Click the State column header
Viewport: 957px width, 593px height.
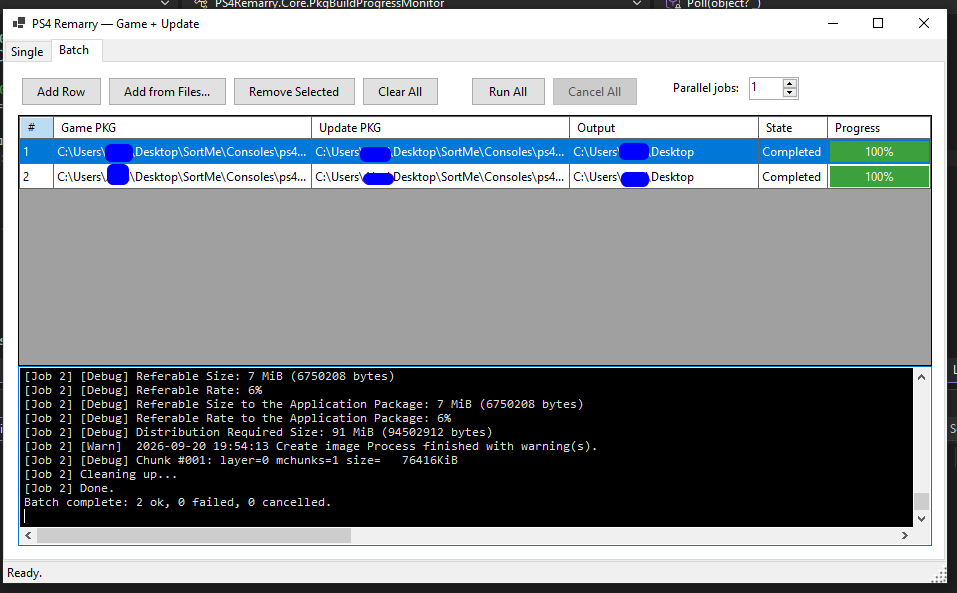[793, 128]
